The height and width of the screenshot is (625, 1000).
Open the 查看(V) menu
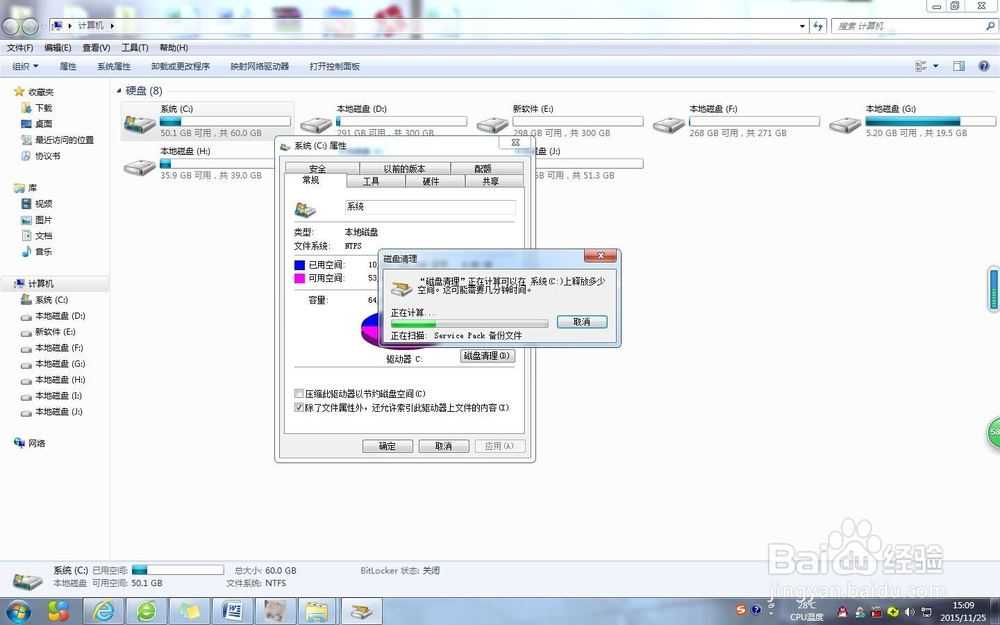point(96,48)
